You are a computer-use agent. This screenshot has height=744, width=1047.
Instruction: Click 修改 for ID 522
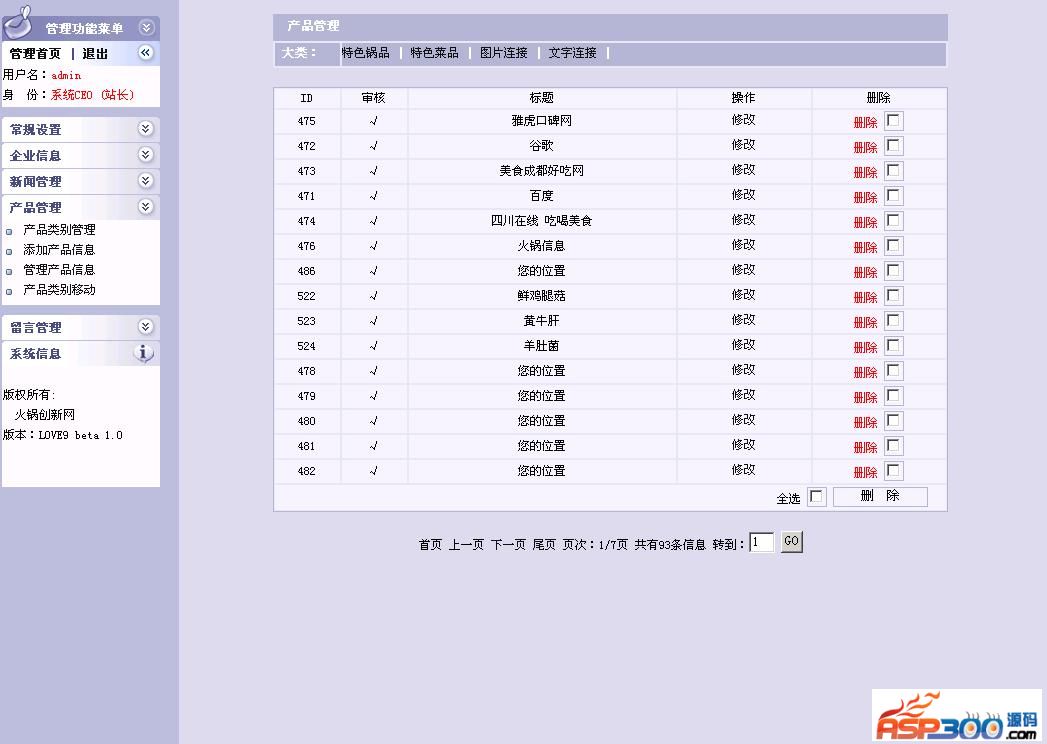tap(743, 295)
